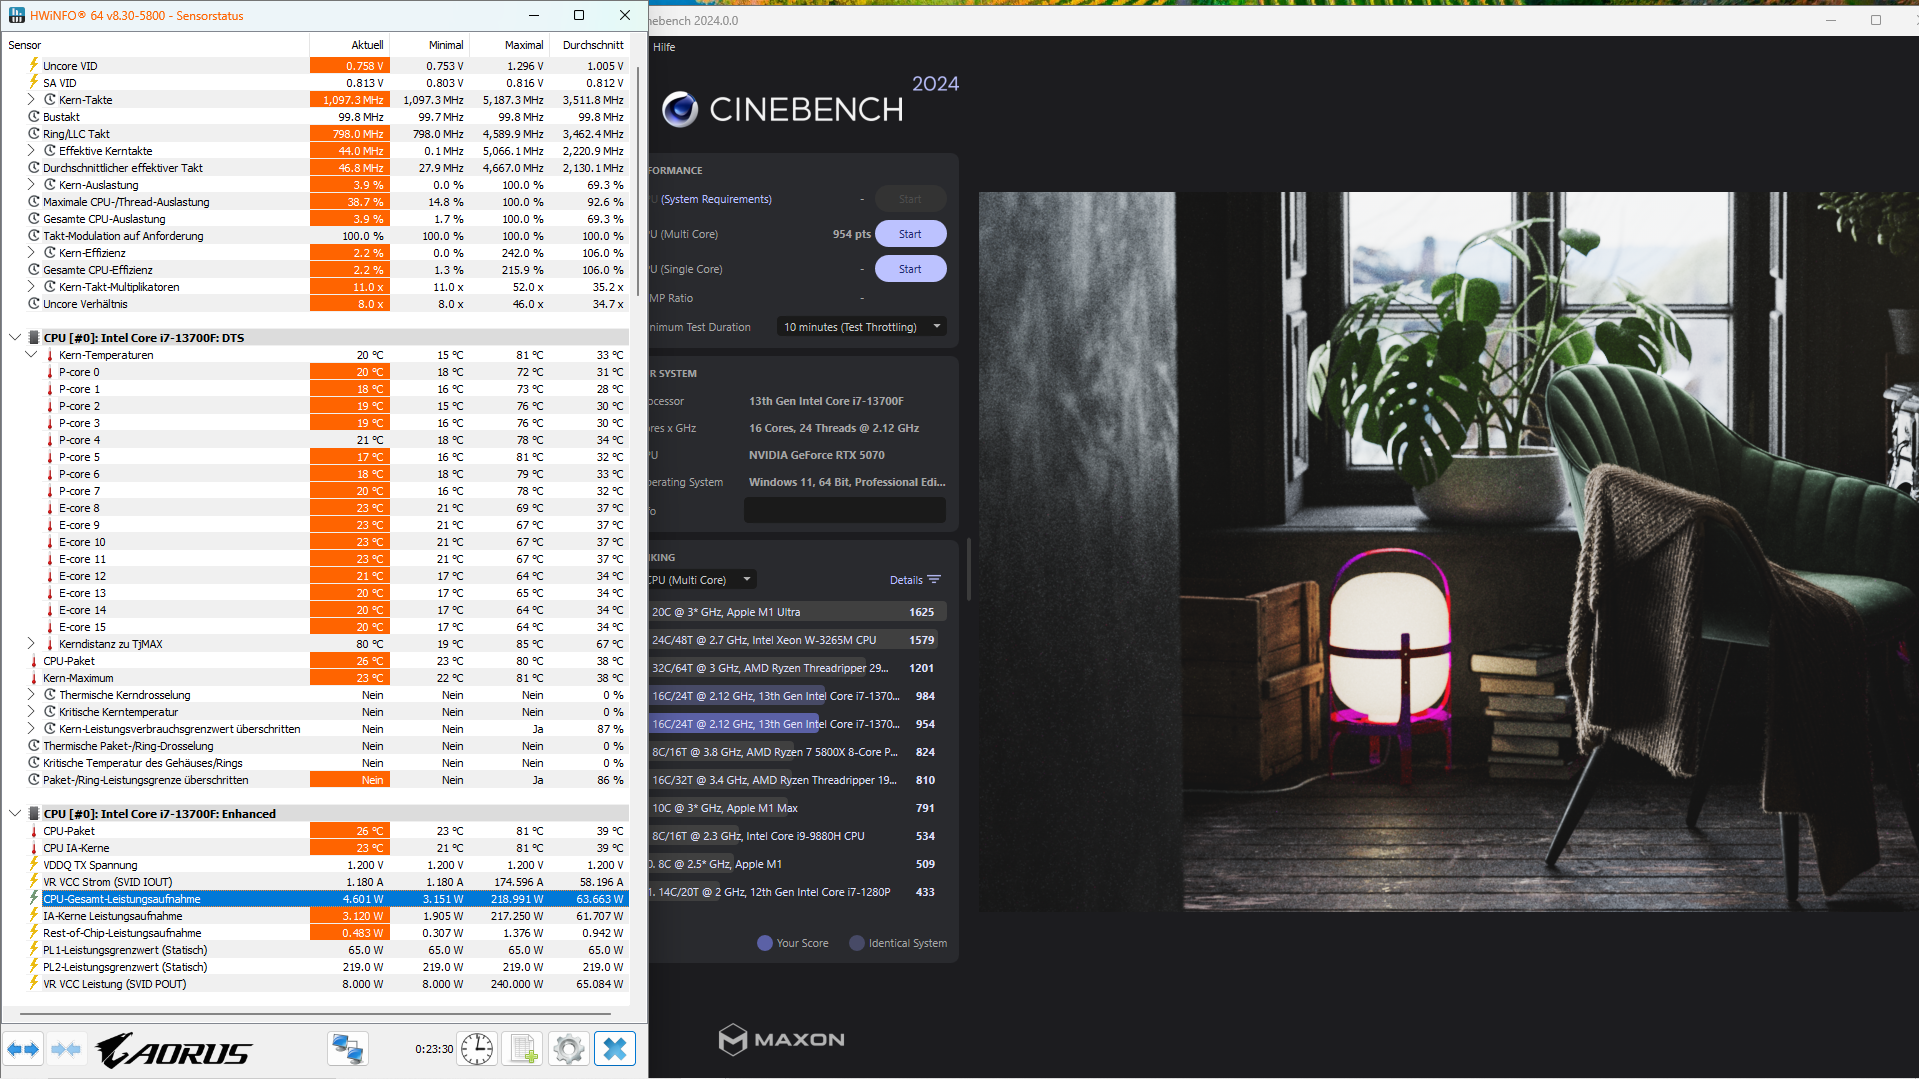Click the Maximal column header
1919x1079 pixels.
pos(509,45)
